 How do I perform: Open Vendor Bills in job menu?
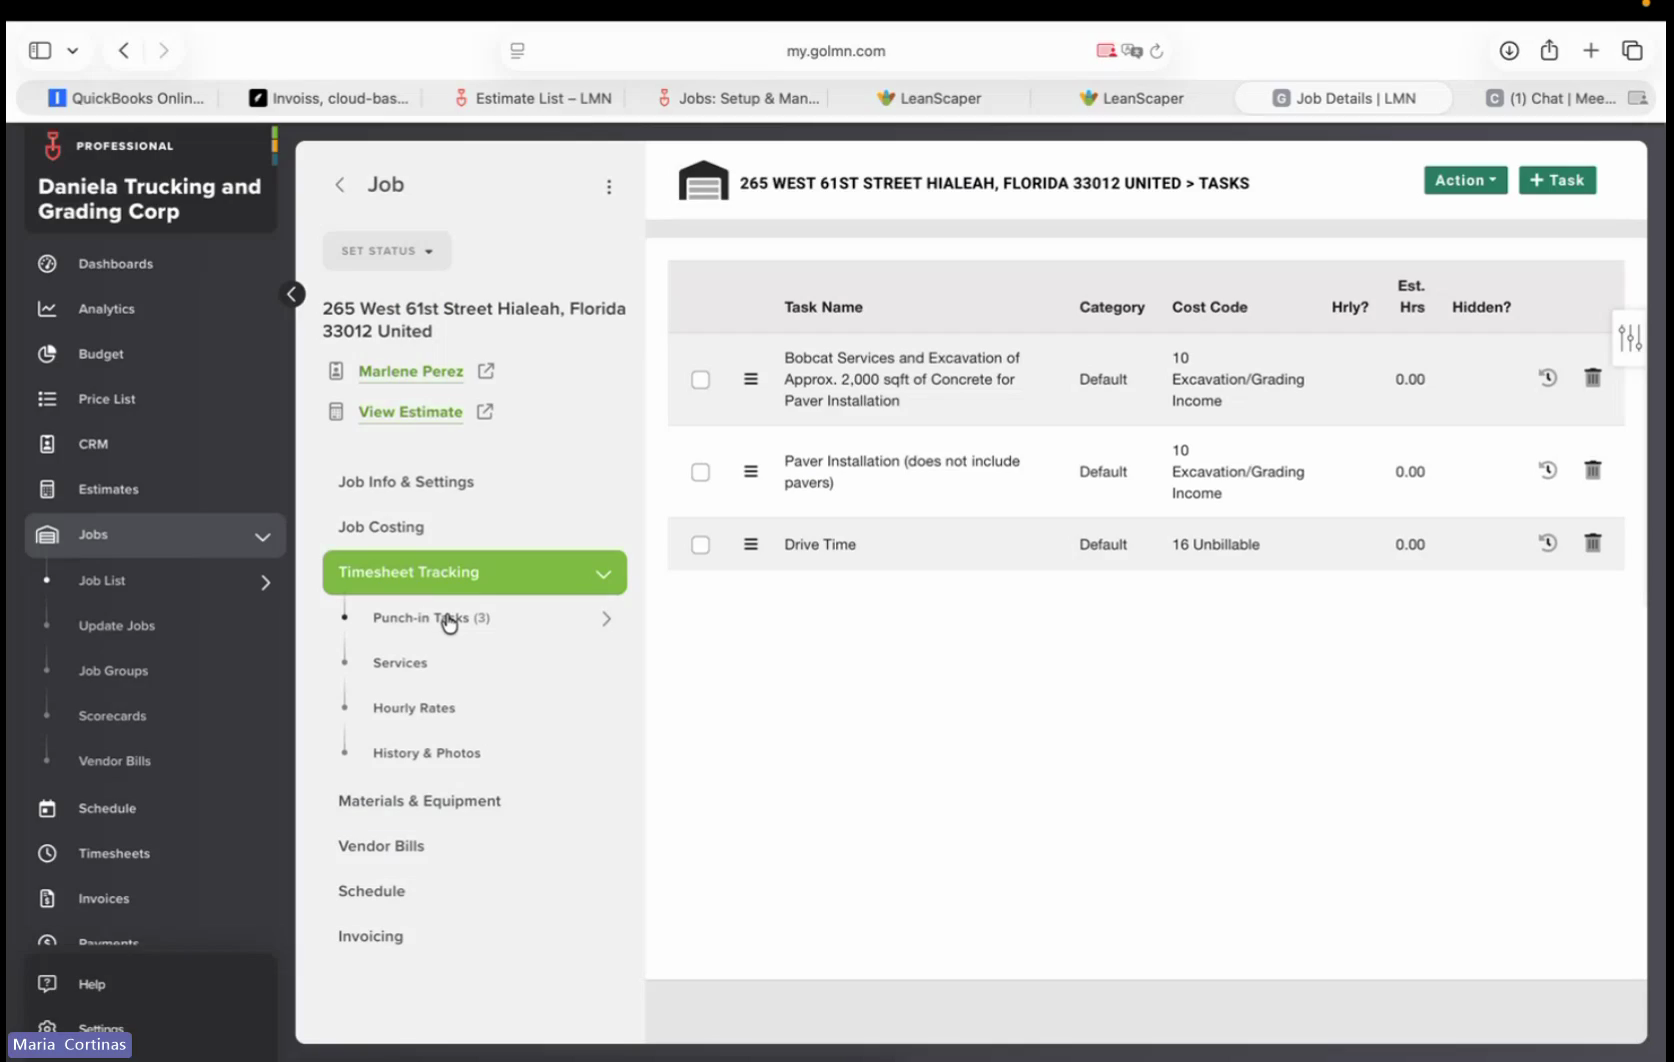click(x=381, y=846)
